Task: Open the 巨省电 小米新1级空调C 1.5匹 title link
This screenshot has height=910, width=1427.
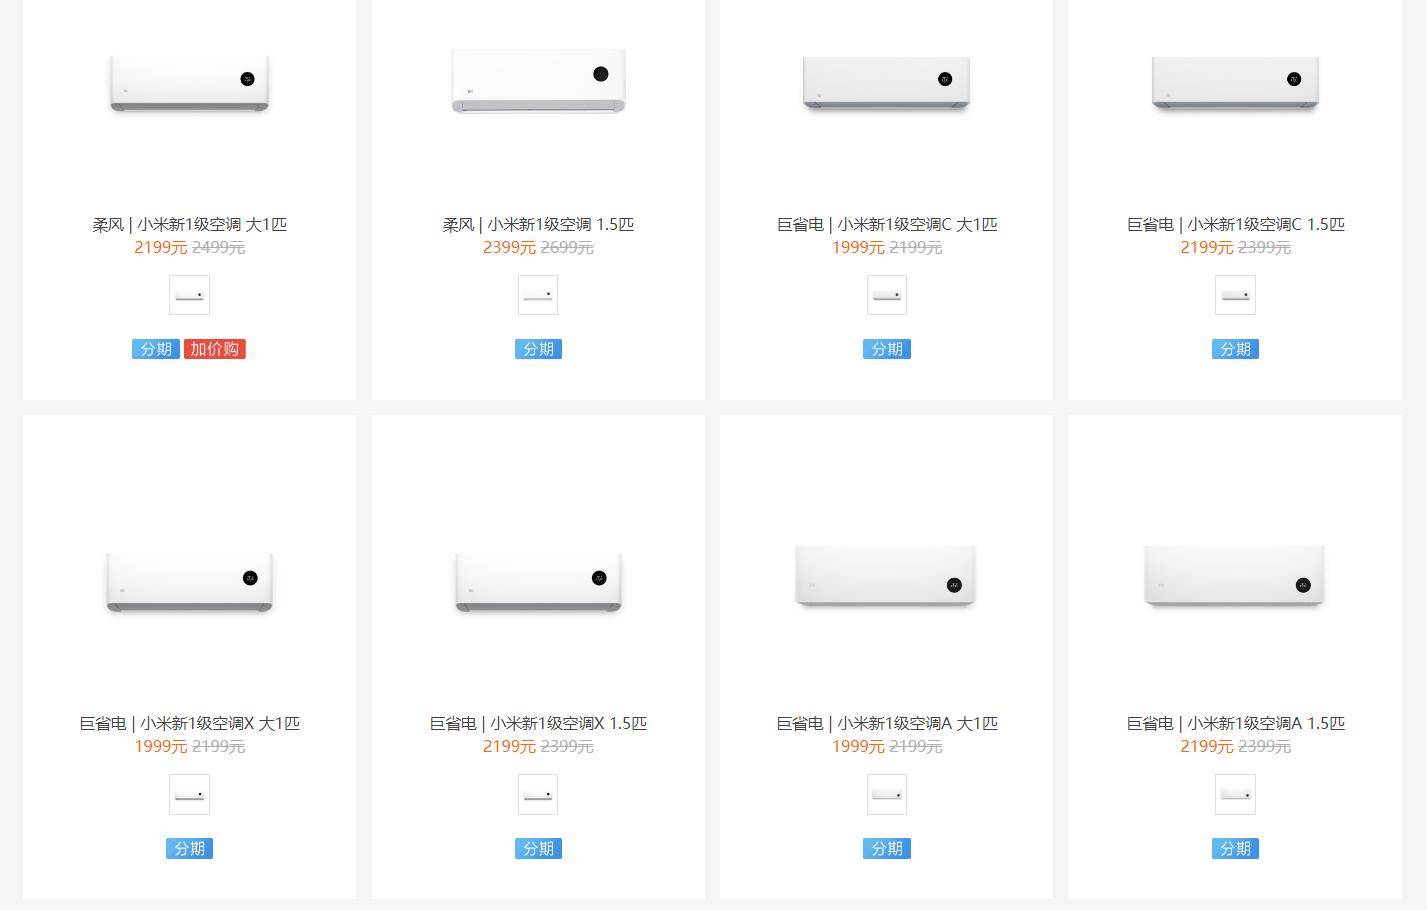Action: click(x=1235, y=225)
